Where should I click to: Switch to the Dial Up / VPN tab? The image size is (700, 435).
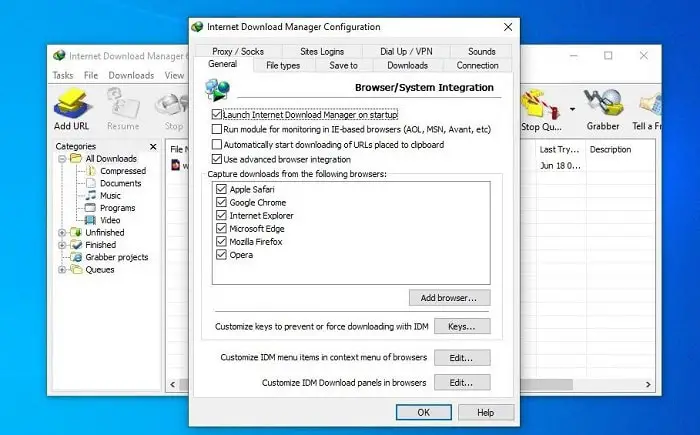(406, 51)
